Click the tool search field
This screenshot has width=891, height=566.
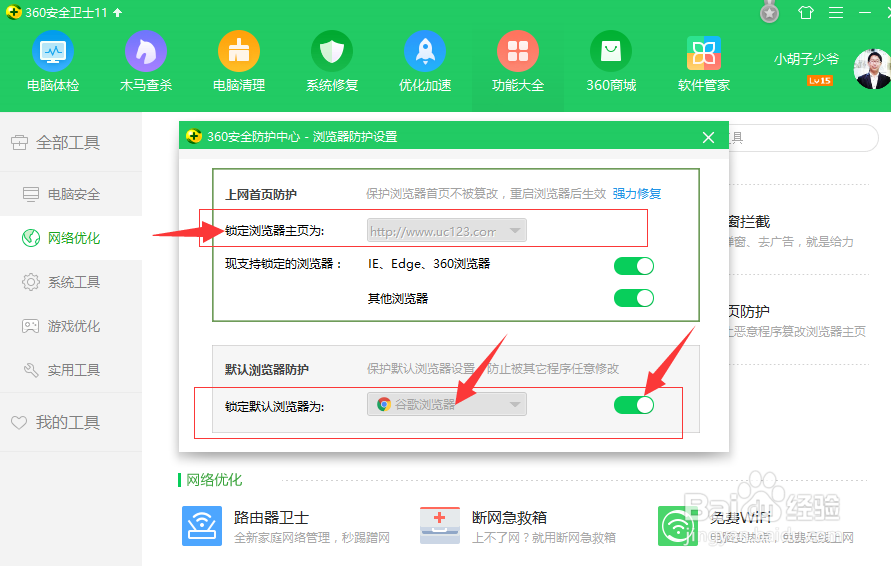(803, 138)
